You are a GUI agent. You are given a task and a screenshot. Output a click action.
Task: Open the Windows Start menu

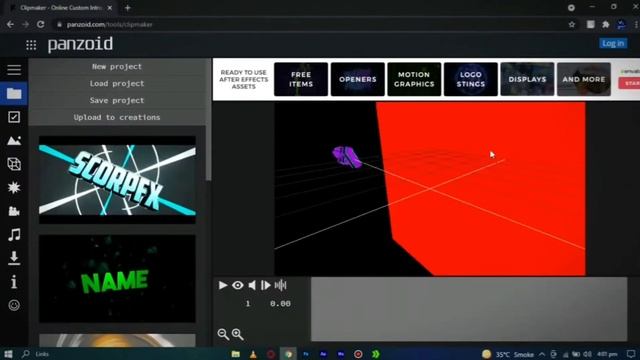pos(8,354)
